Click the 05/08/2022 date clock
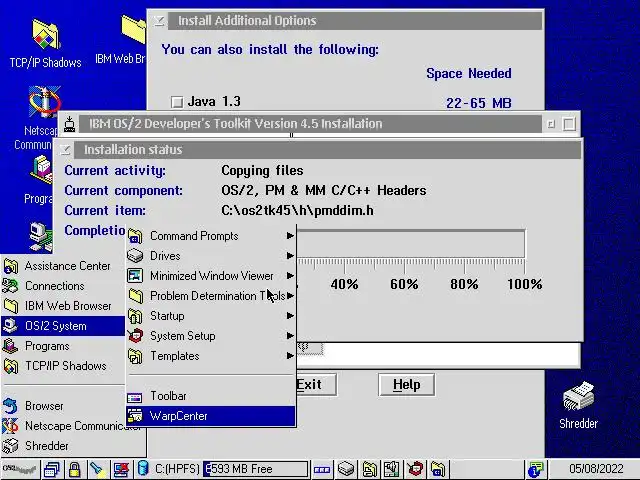The width and height of the screenshot is (640, 480). pyautogui.click(x=596, y=469)
